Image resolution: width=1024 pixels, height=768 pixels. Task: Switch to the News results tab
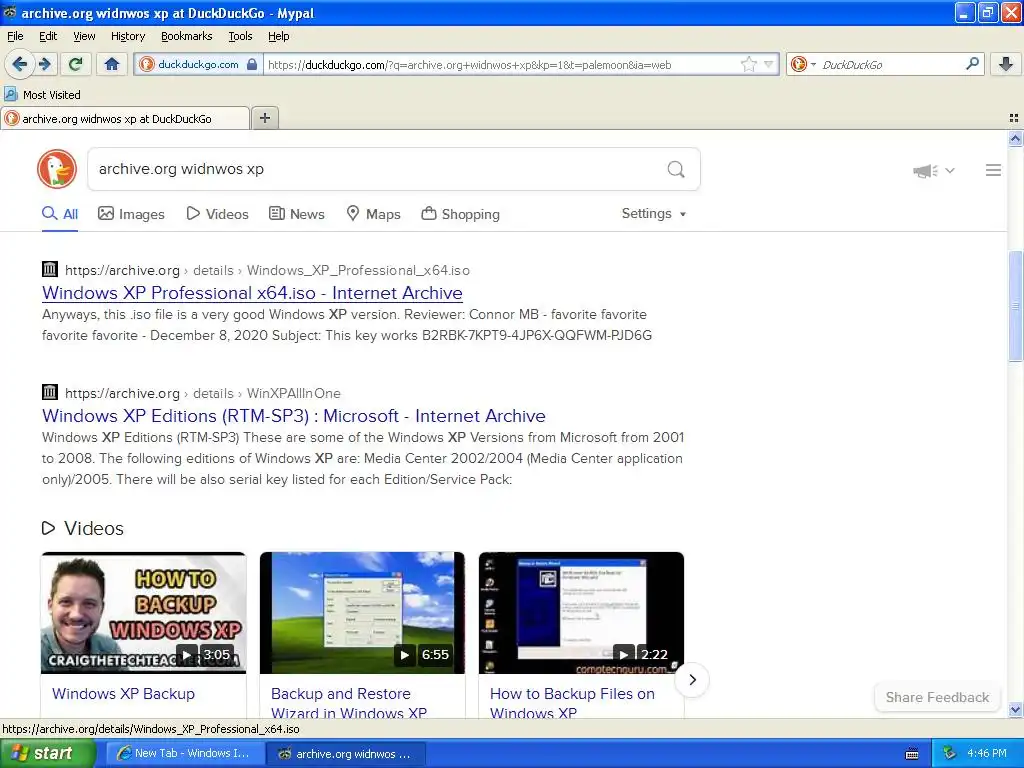(296, 214)
